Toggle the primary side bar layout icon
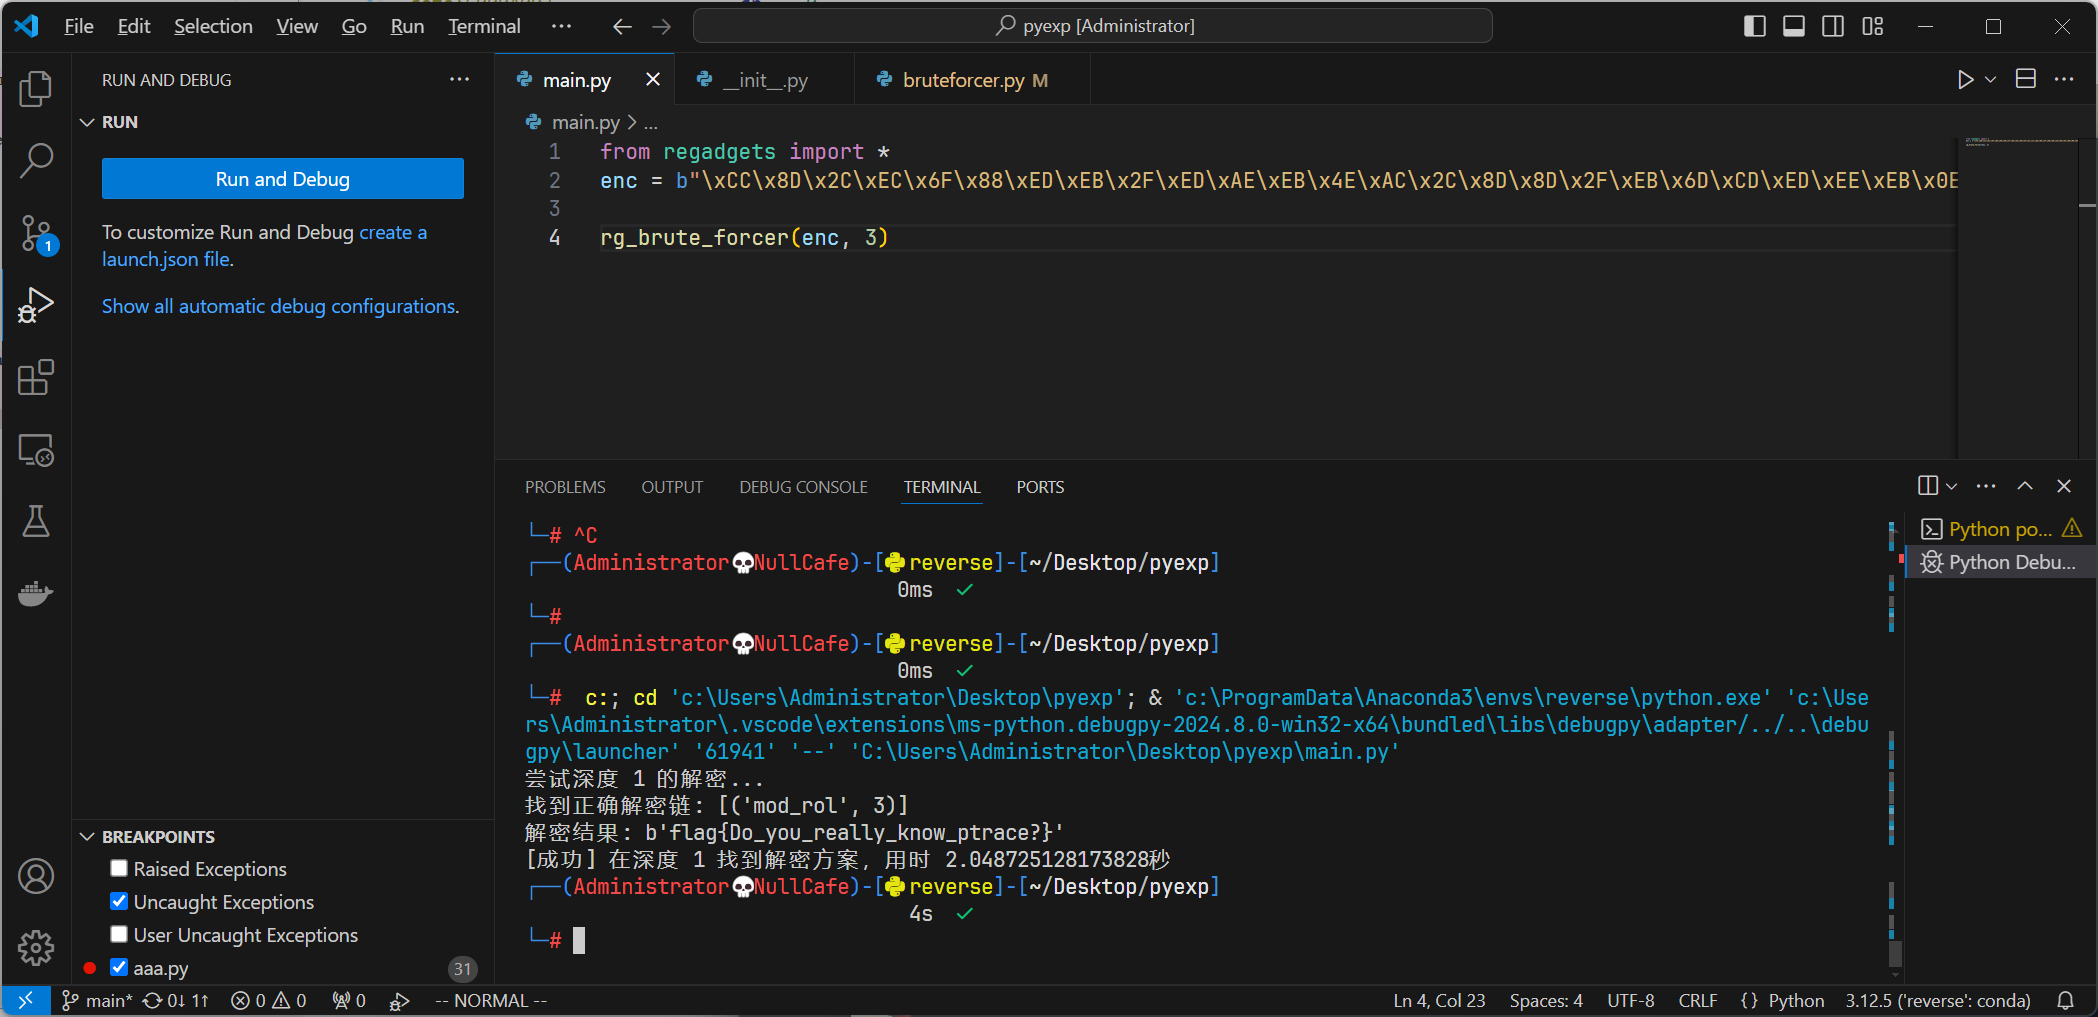Viewport: 2098px width, 1017px height. pos(1754,26)
